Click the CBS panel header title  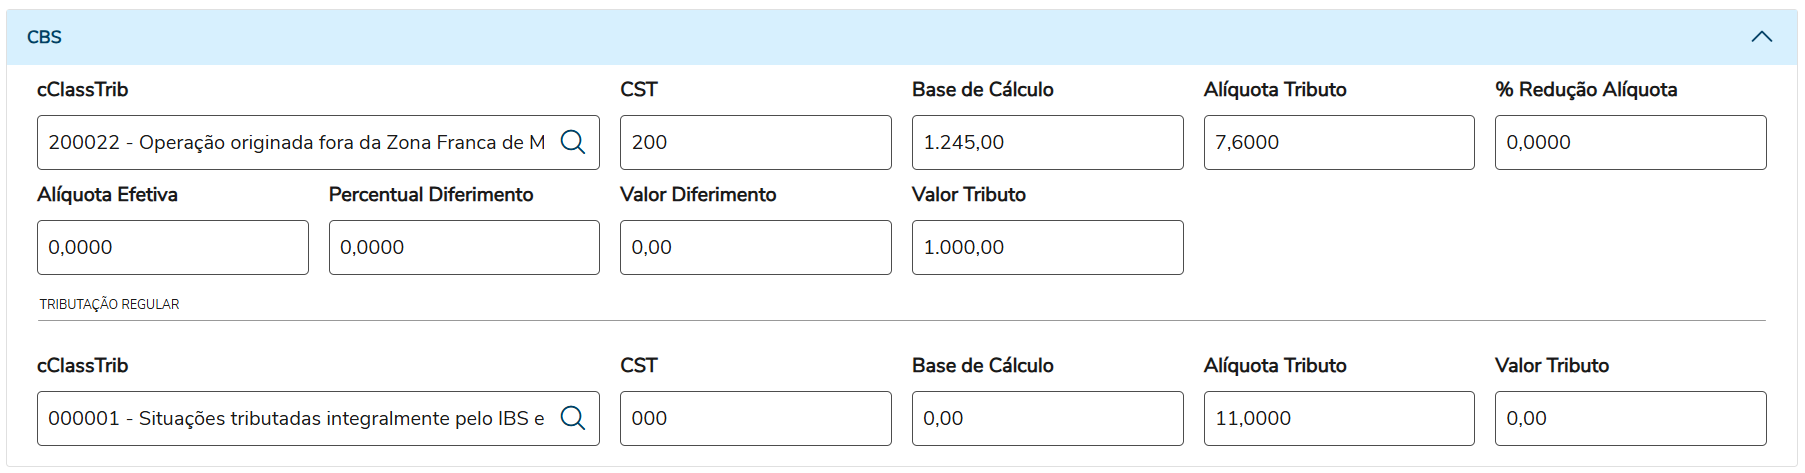(x=44, y=37)
